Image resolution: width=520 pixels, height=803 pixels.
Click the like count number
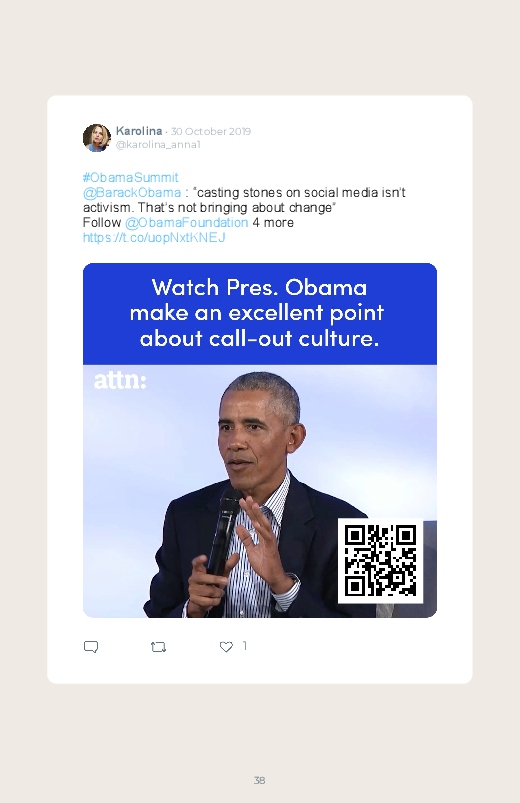click(244, 646)
